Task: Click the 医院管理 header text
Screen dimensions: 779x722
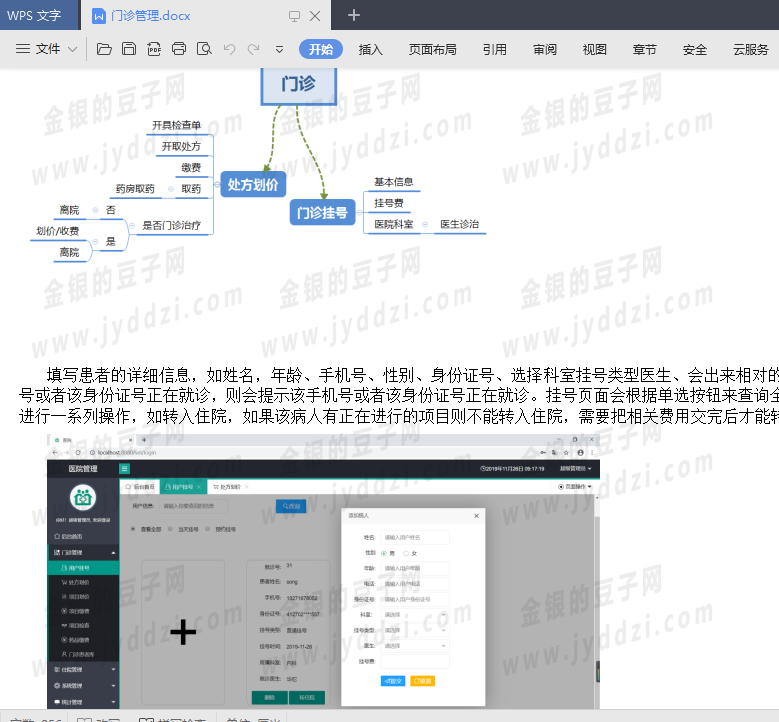Action: [x=83, y=469]
